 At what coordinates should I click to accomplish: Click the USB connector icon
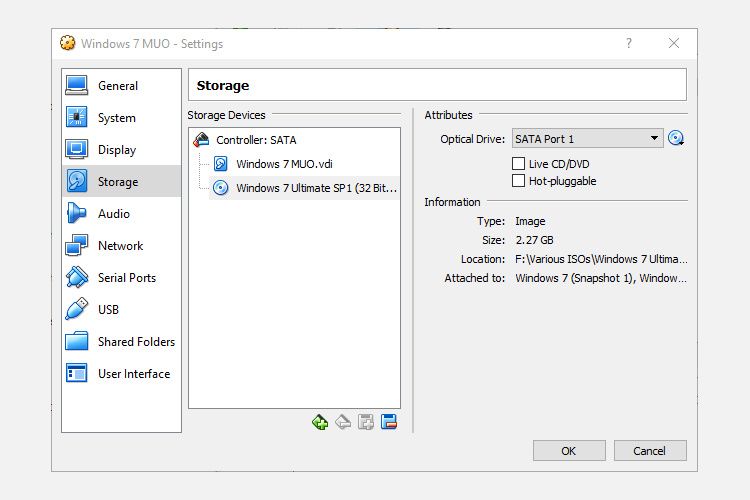click(77, 309)
